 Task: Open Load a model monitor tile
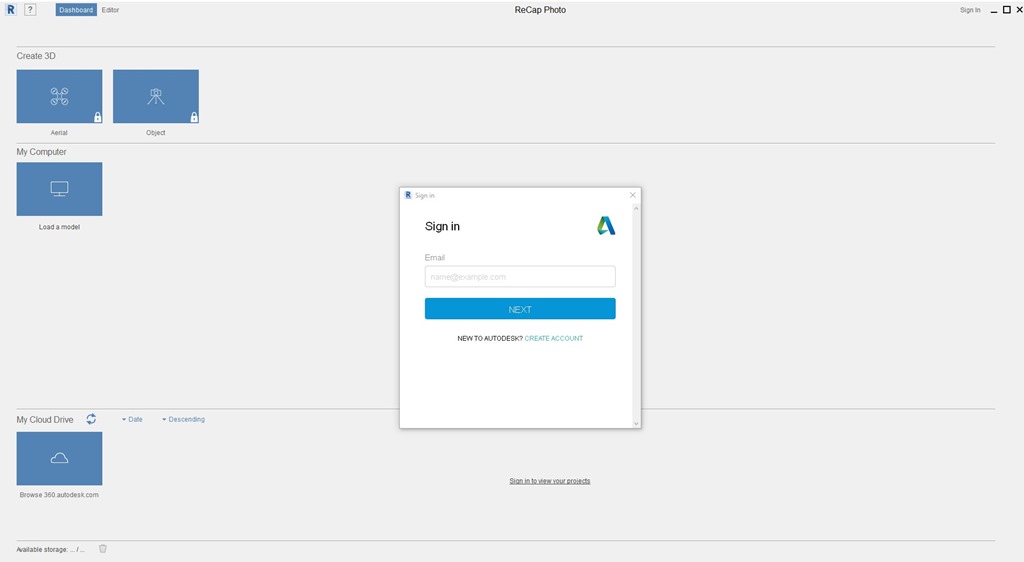(59, 189)
